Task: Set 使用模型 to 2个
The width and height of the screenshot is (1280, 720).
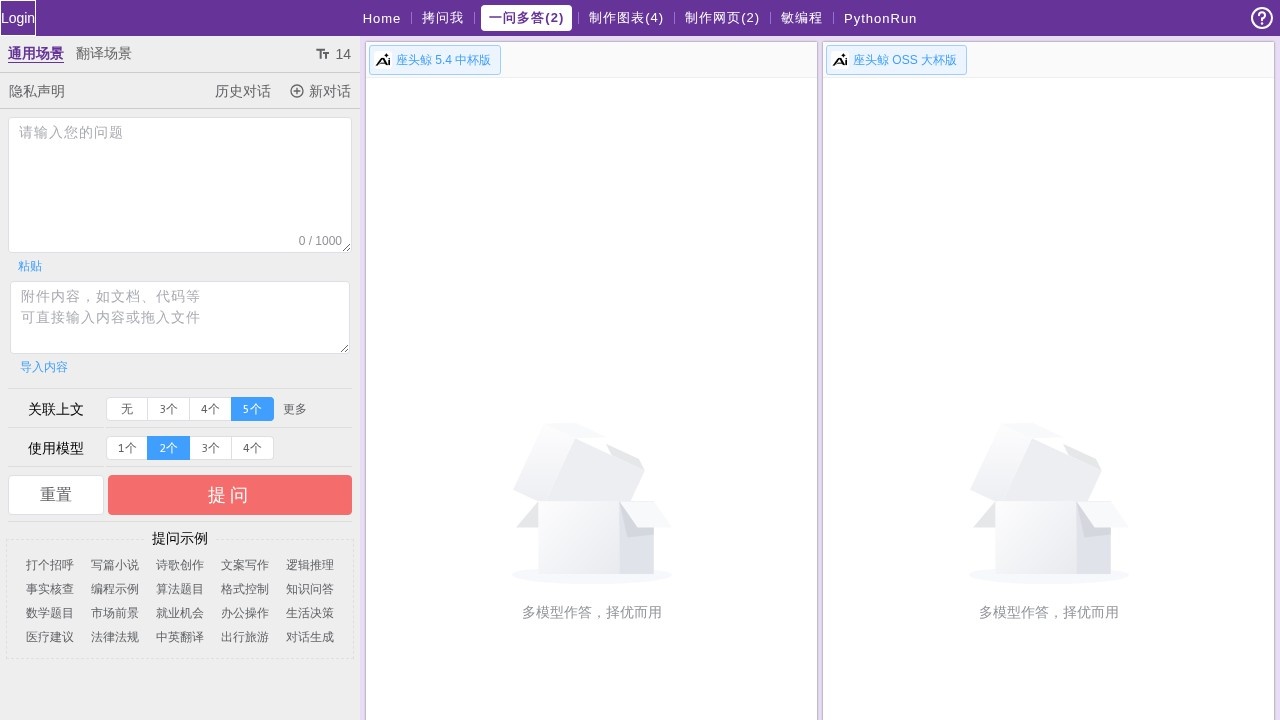Action: (x=169, y=448)
